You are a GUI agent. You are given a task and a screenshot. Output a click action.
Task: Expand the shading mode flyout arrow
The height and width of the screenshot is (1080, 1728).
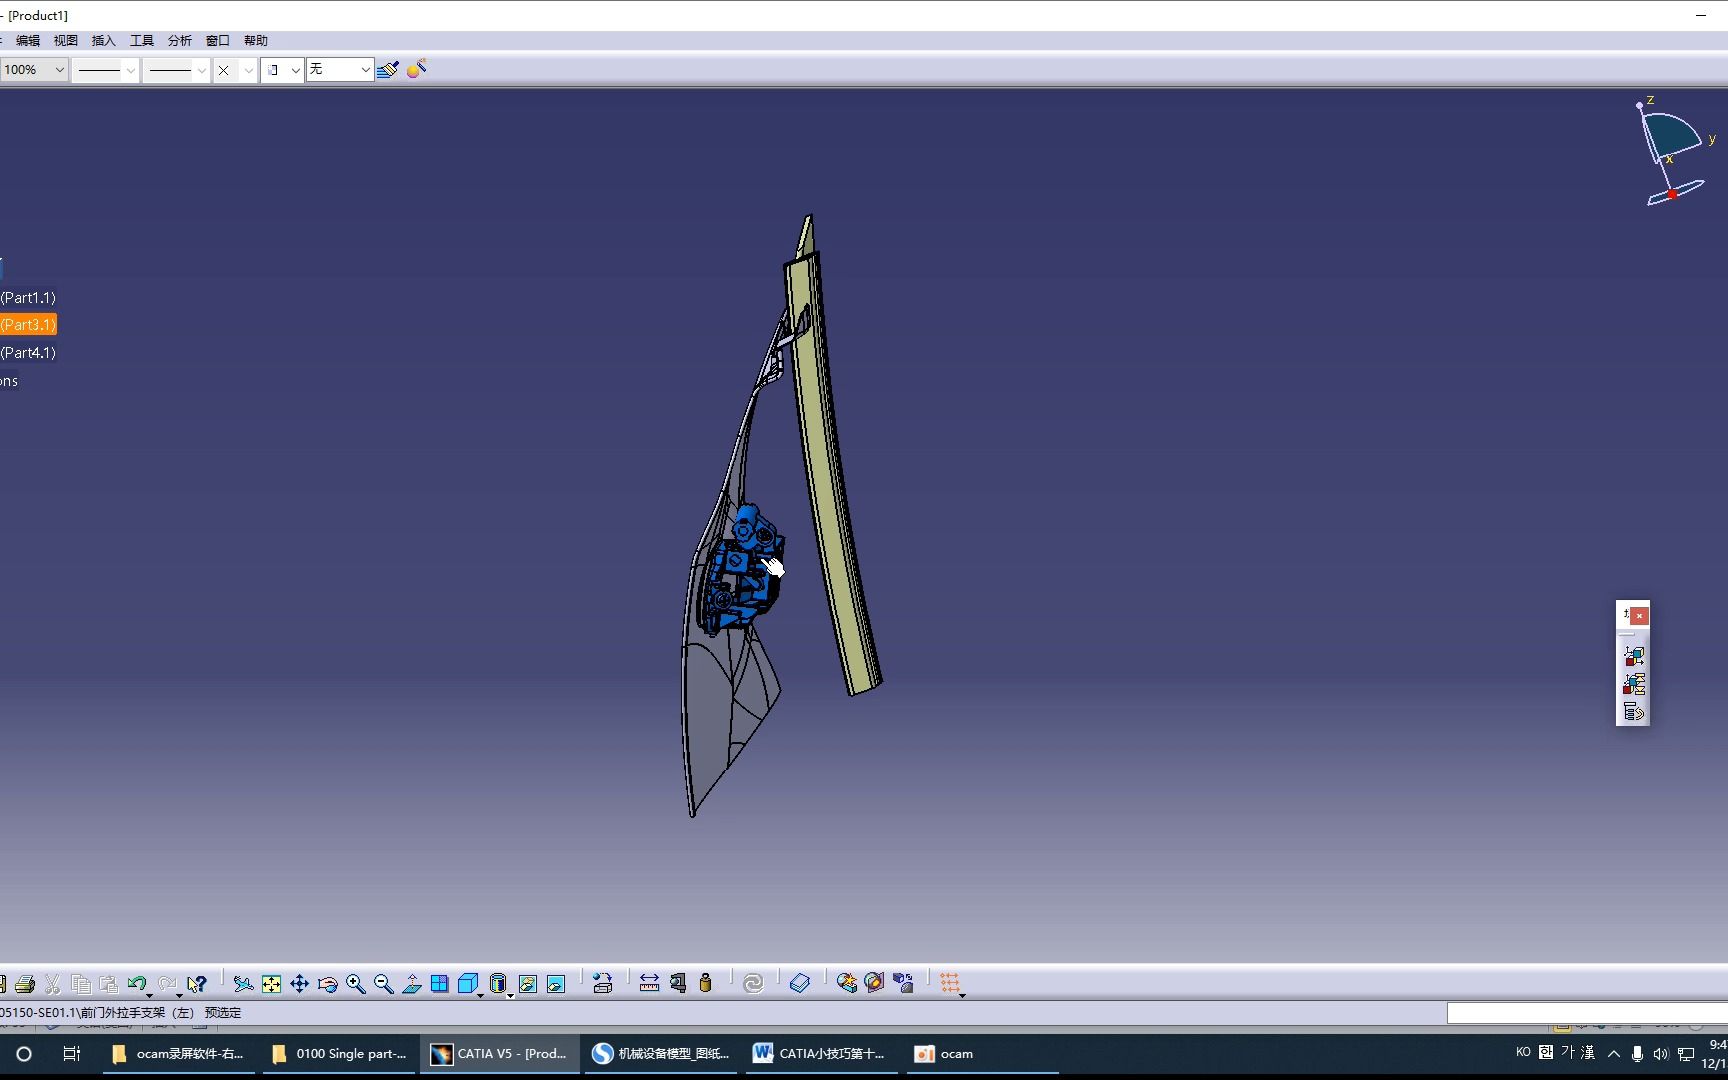(x=511, y=995)
